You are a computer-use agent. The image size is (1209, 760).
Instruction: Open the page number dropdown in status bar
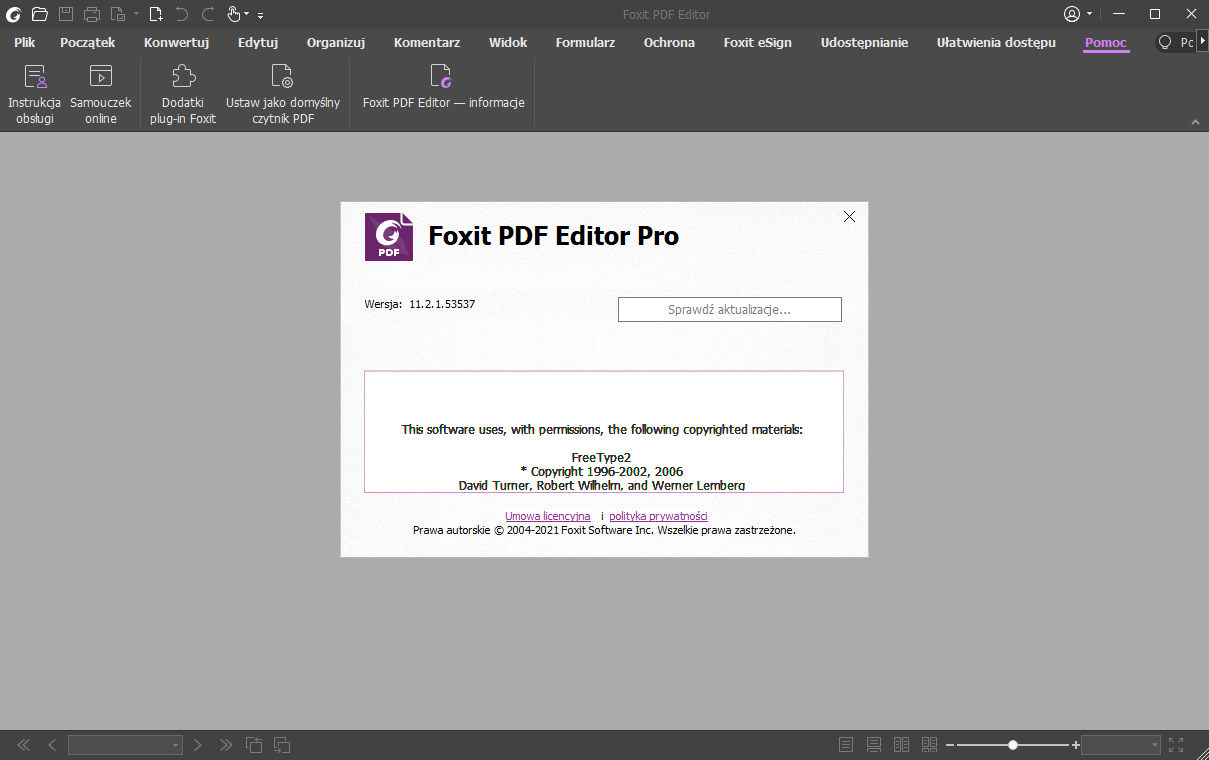coord(176,745)
